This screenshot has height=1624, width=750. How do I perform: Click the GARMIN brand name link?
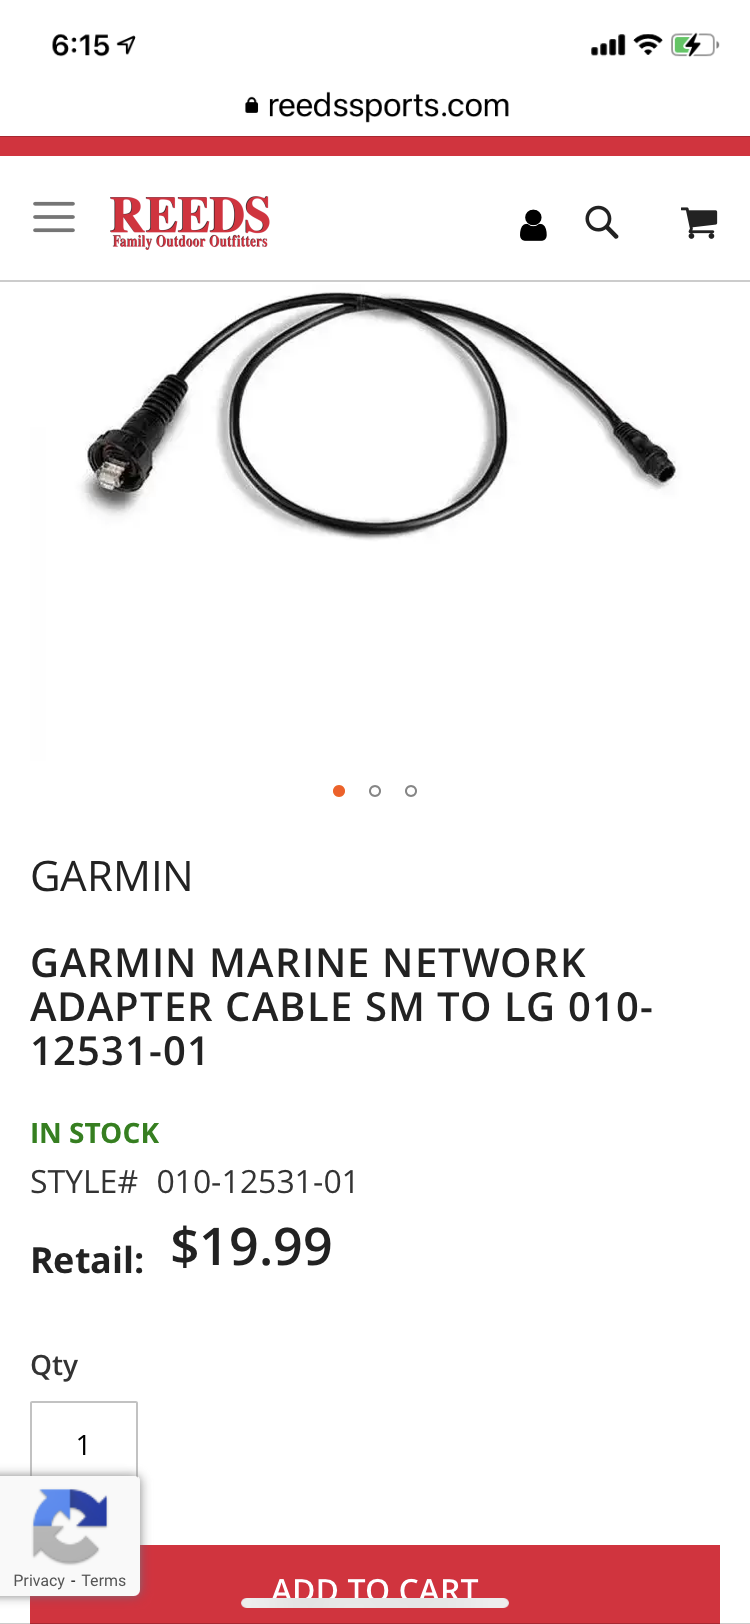pos(112,877)
